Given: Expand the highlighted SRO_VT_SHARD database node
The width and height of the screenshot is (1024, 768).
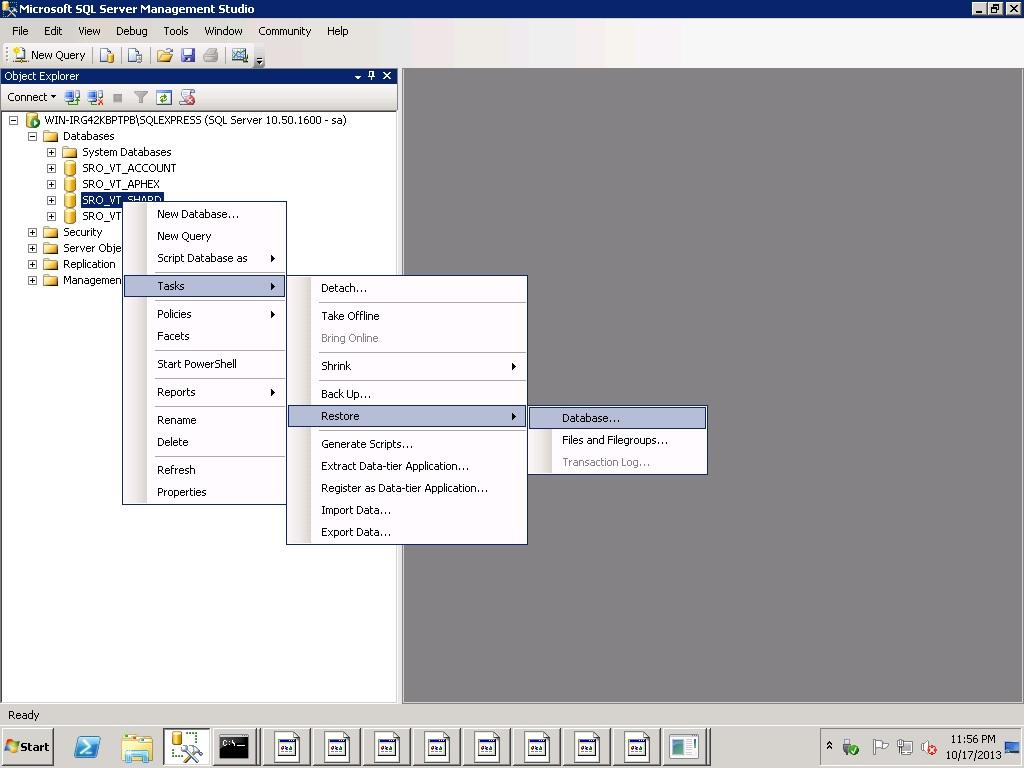Looking at the screenshot, I should (x=51, y=200).
